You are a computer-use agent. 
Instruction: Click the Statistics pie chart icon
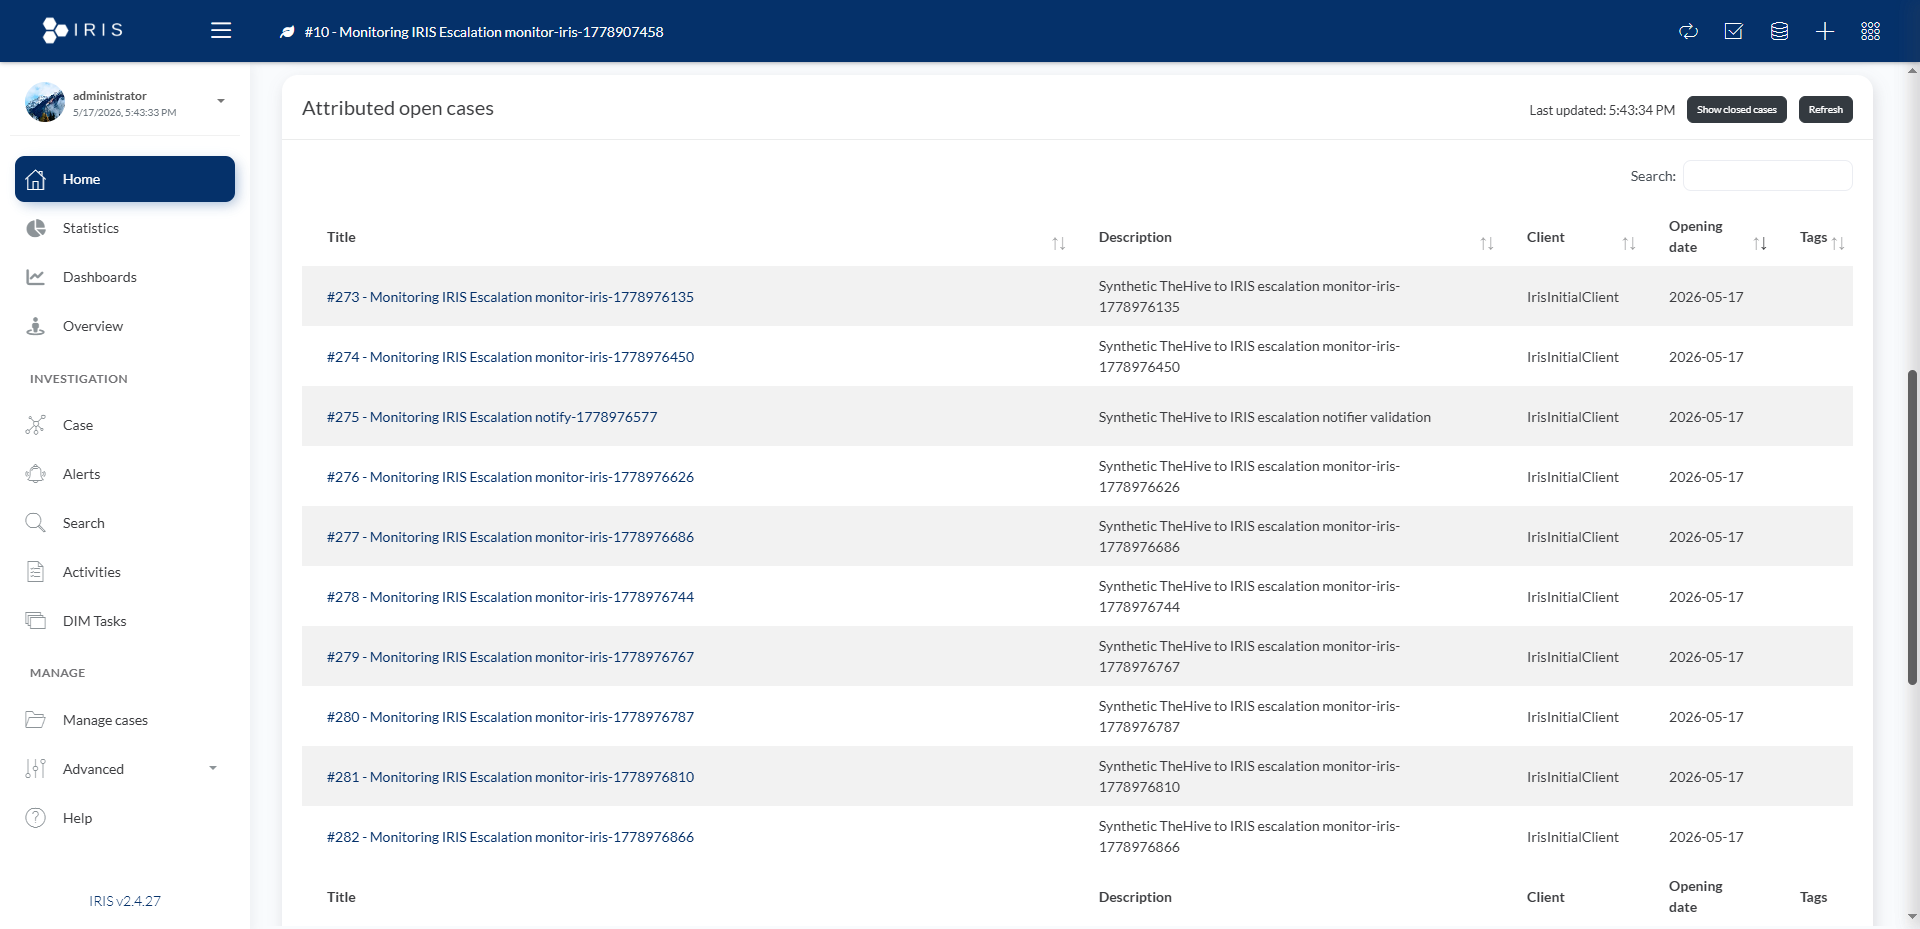[x=36, y=228]
